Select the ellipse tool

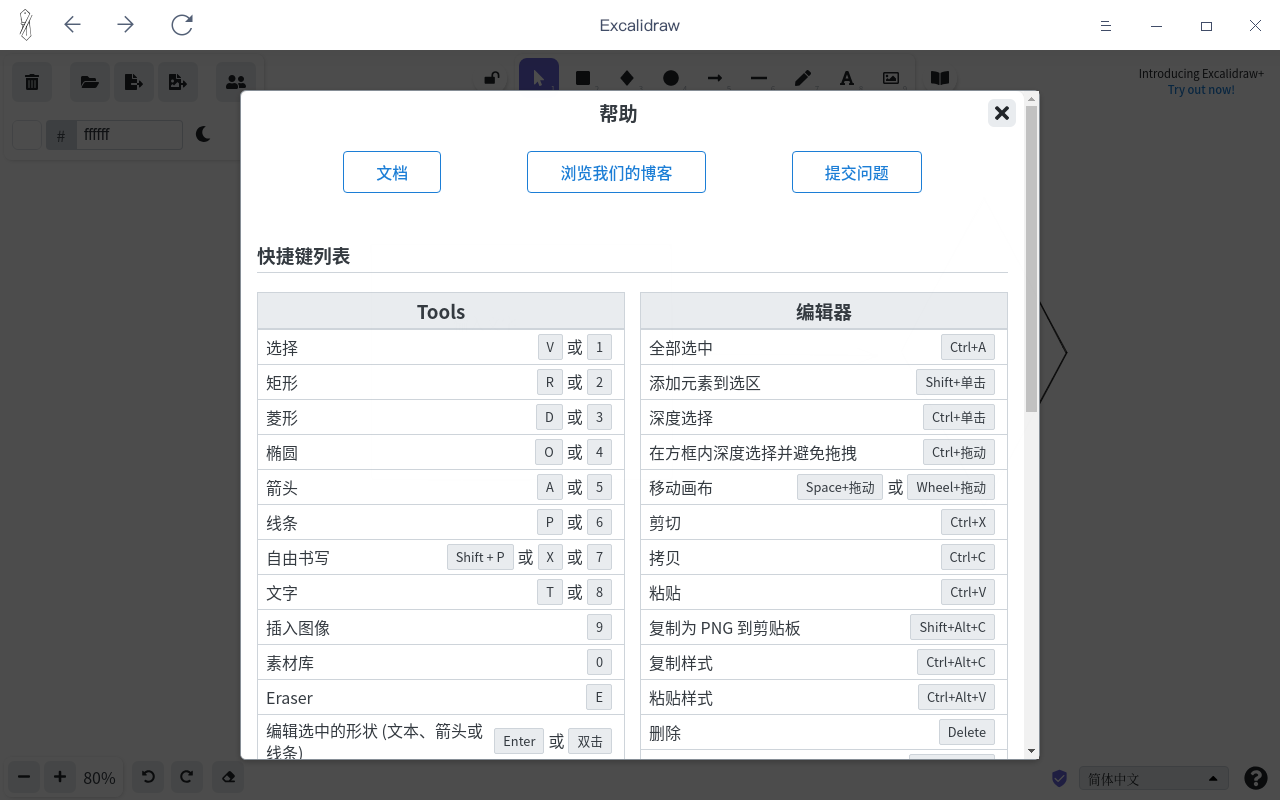click(x=671, y=78)
